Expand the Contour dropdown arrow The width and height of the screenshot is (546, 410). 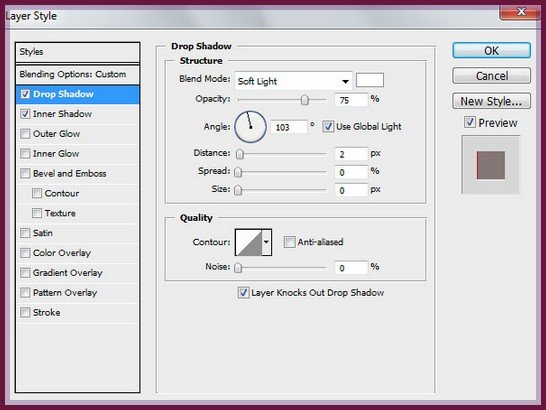coord(267,242)
